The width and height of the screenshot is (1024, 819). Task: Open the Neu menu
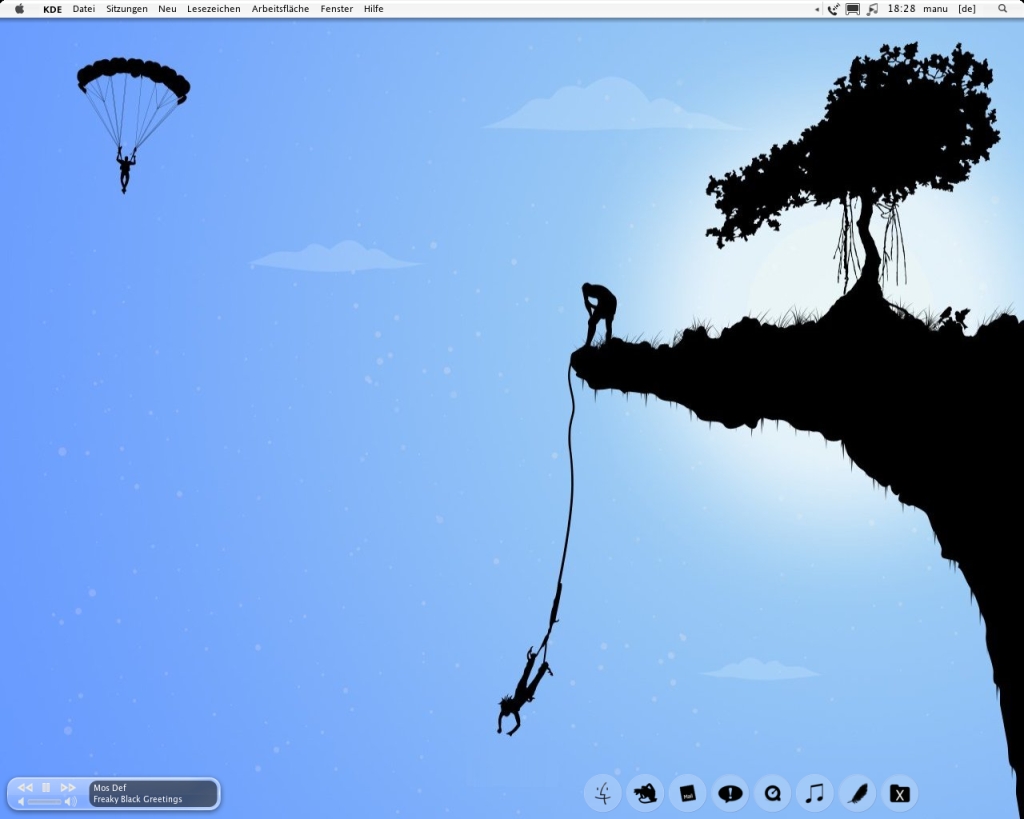click(x=167, y=9)
